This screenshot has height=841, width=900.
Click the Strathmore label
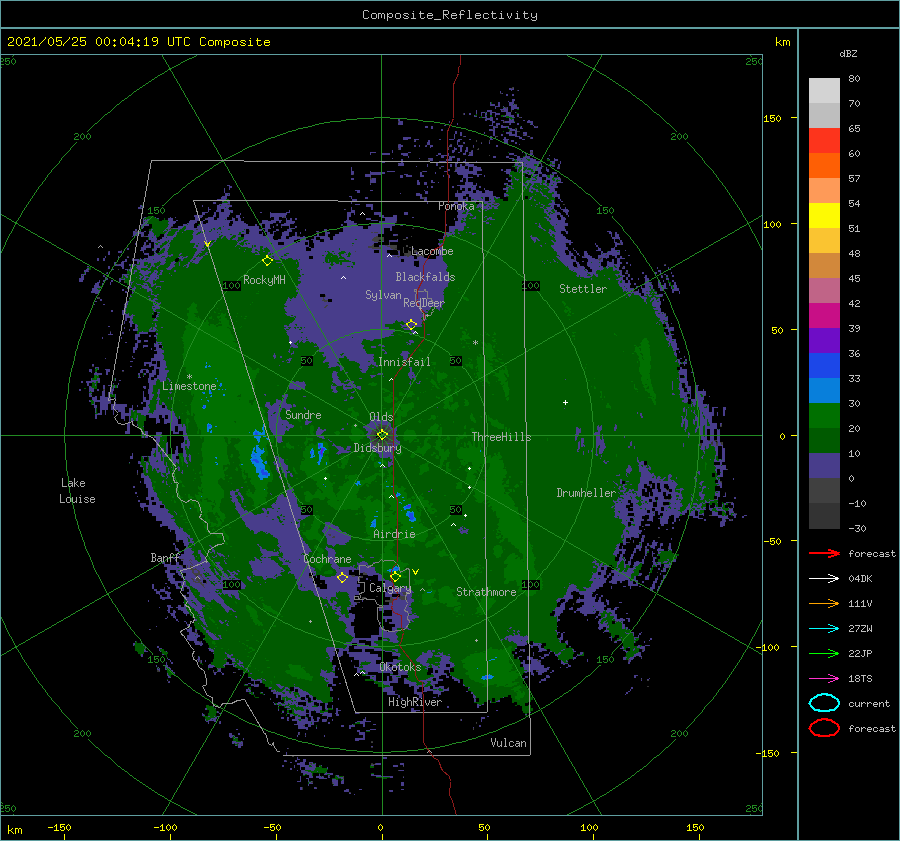pyautogui.click(x=486, y=592)
